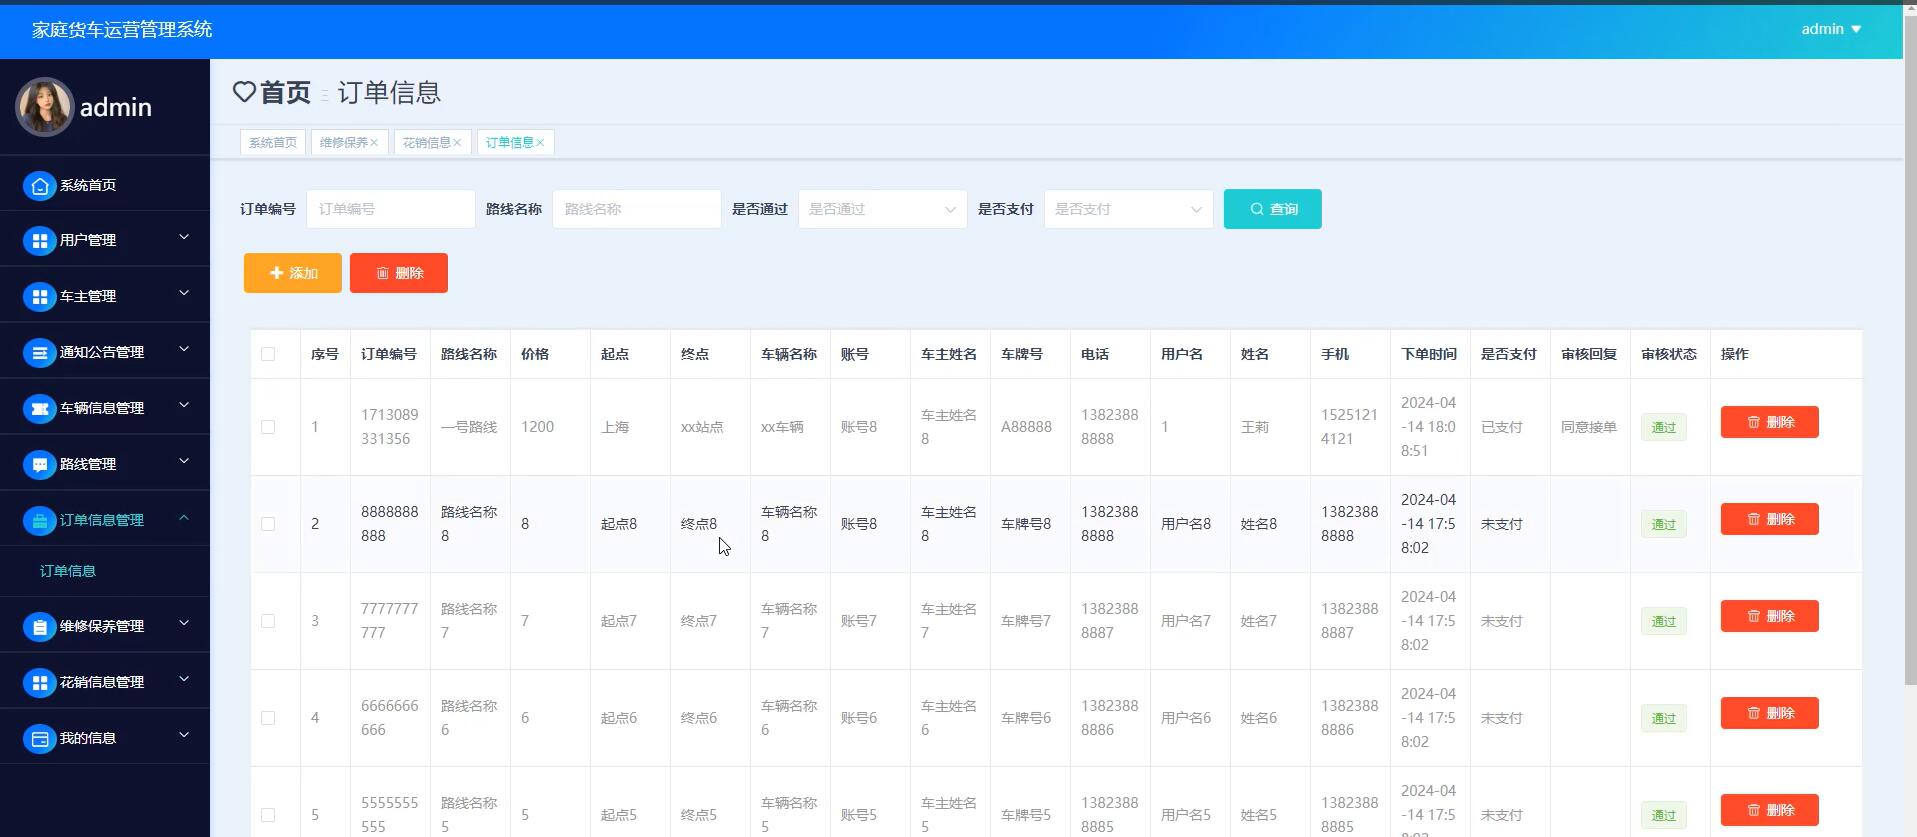This screenshot has width=1917, height=837.
Task: Click the 下单时间 column header
Action: (x=1428, y=354)
